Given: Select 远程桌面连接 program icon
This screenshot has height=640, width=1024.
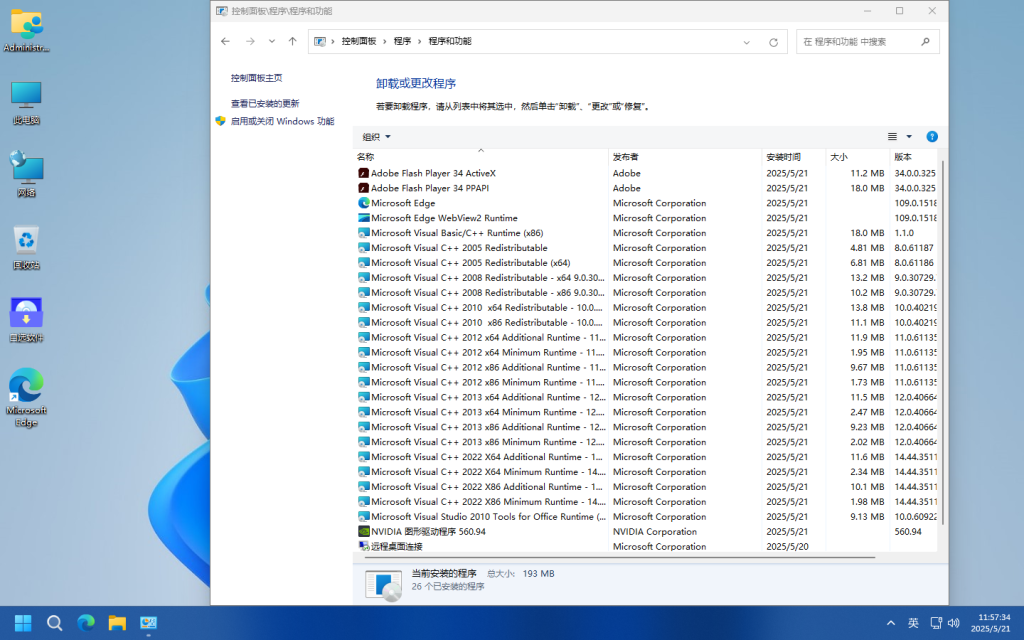Looking at the screenshot, I should point(364,546).
